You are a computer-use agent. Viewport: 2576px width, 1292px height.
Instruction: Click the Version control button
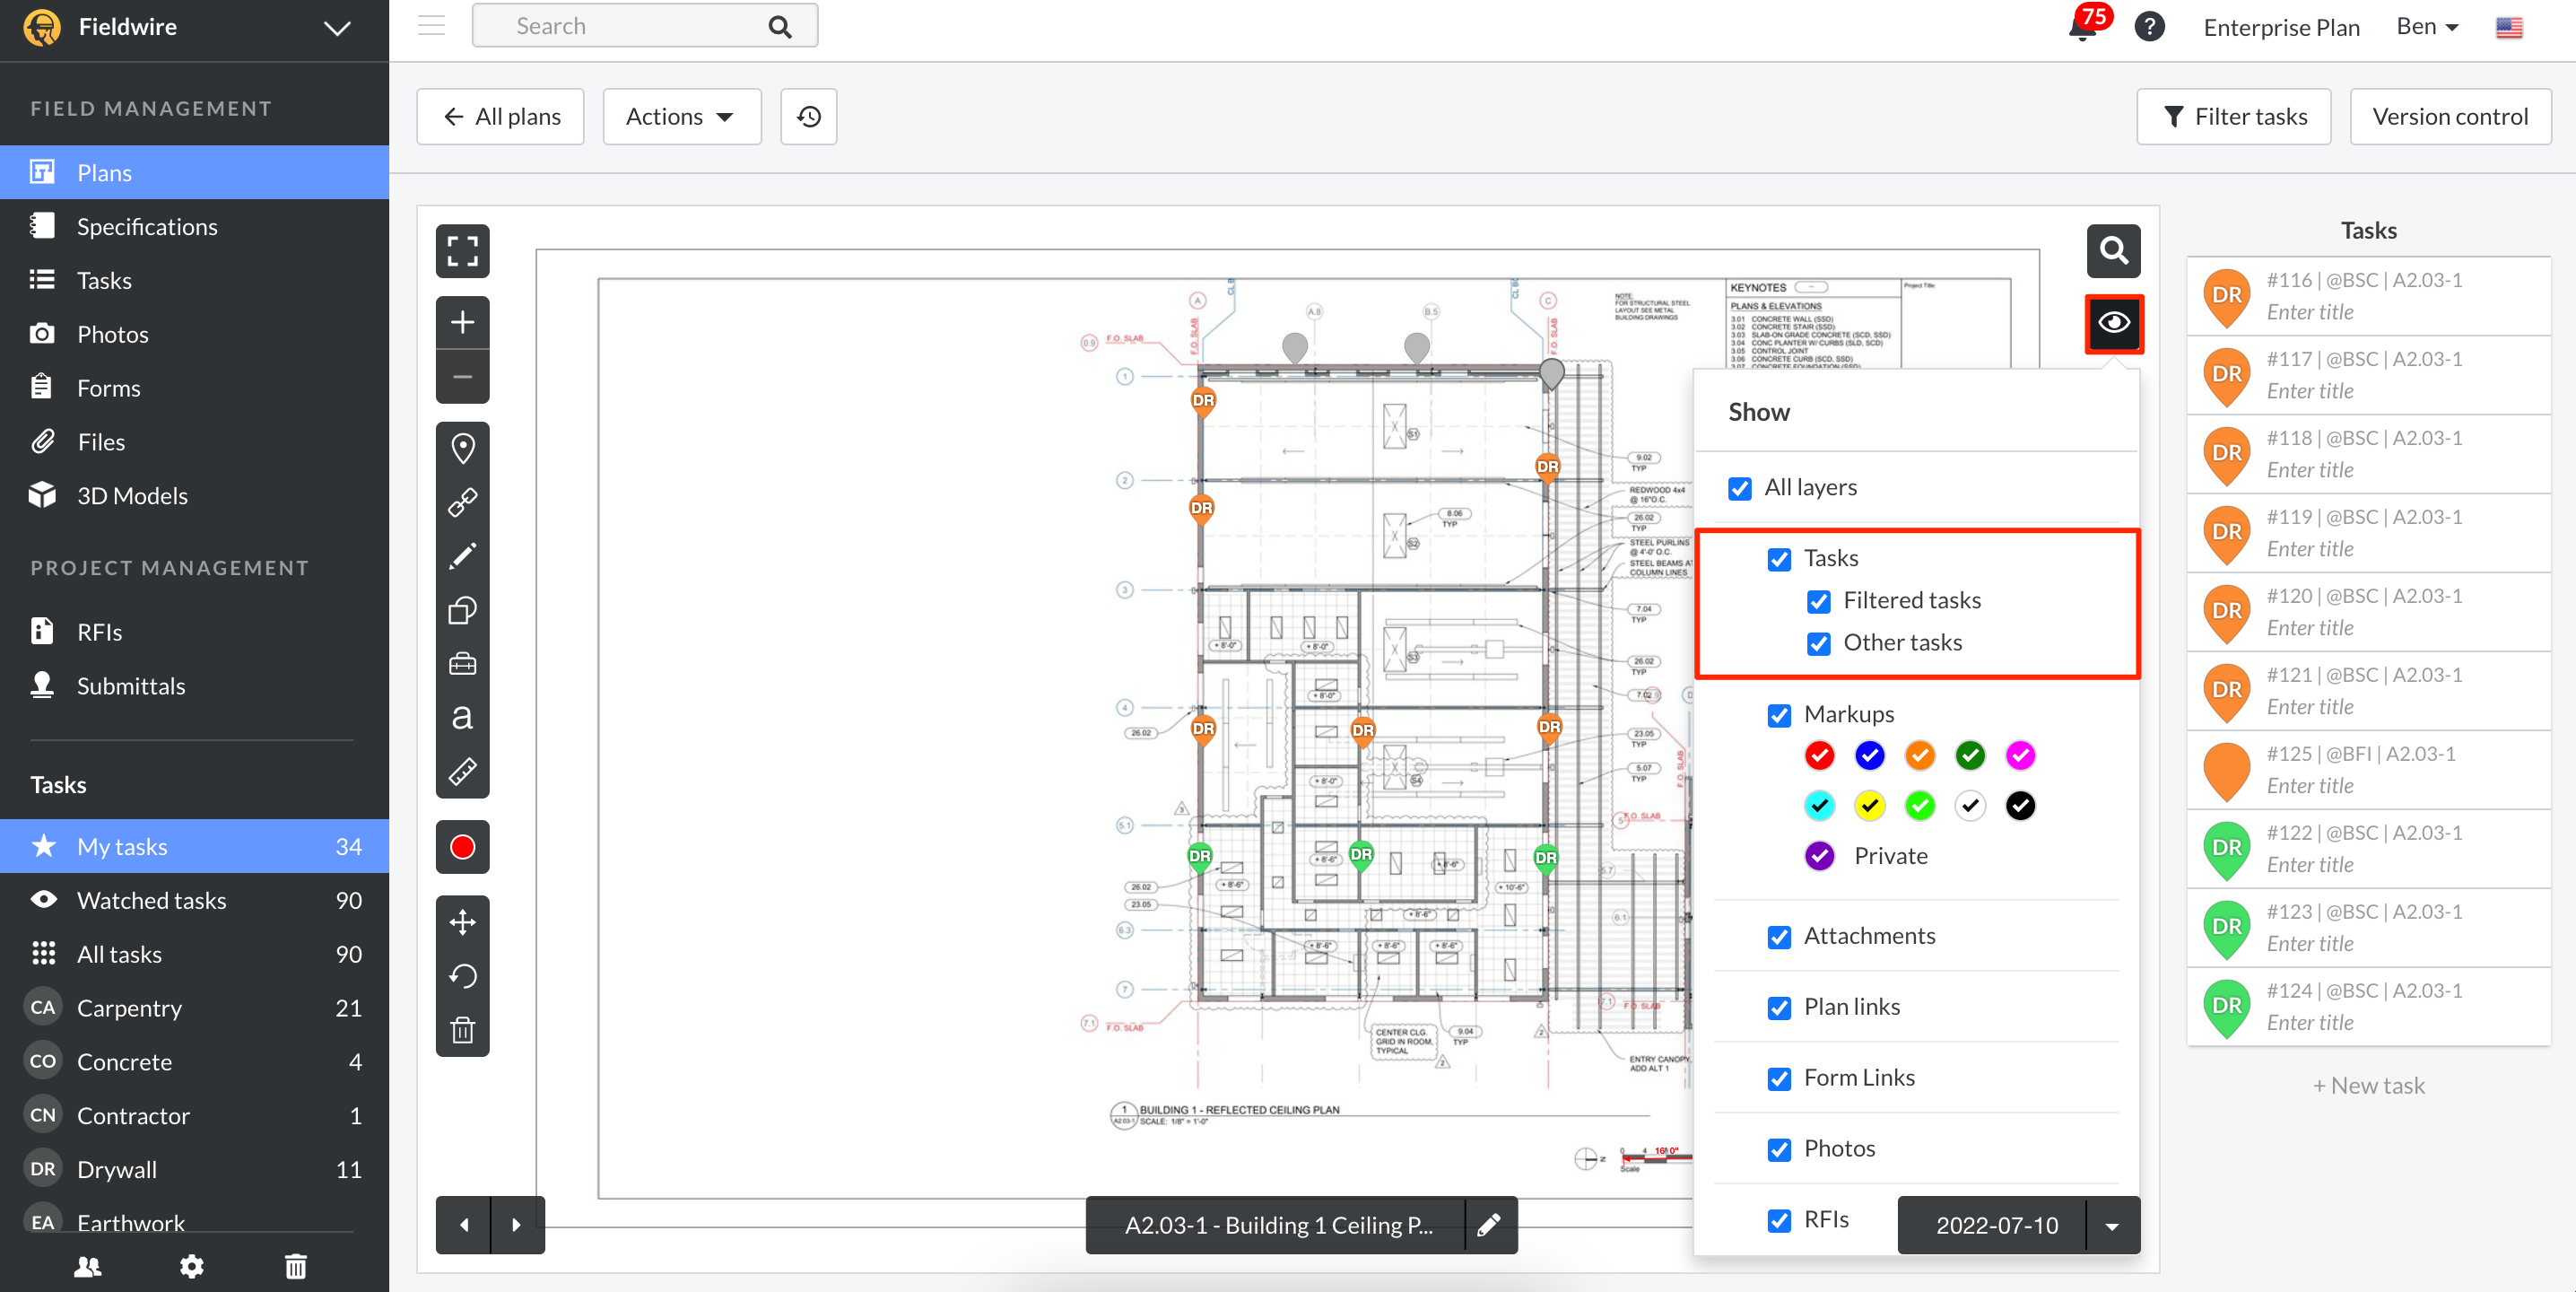[x=2450, y=116]
